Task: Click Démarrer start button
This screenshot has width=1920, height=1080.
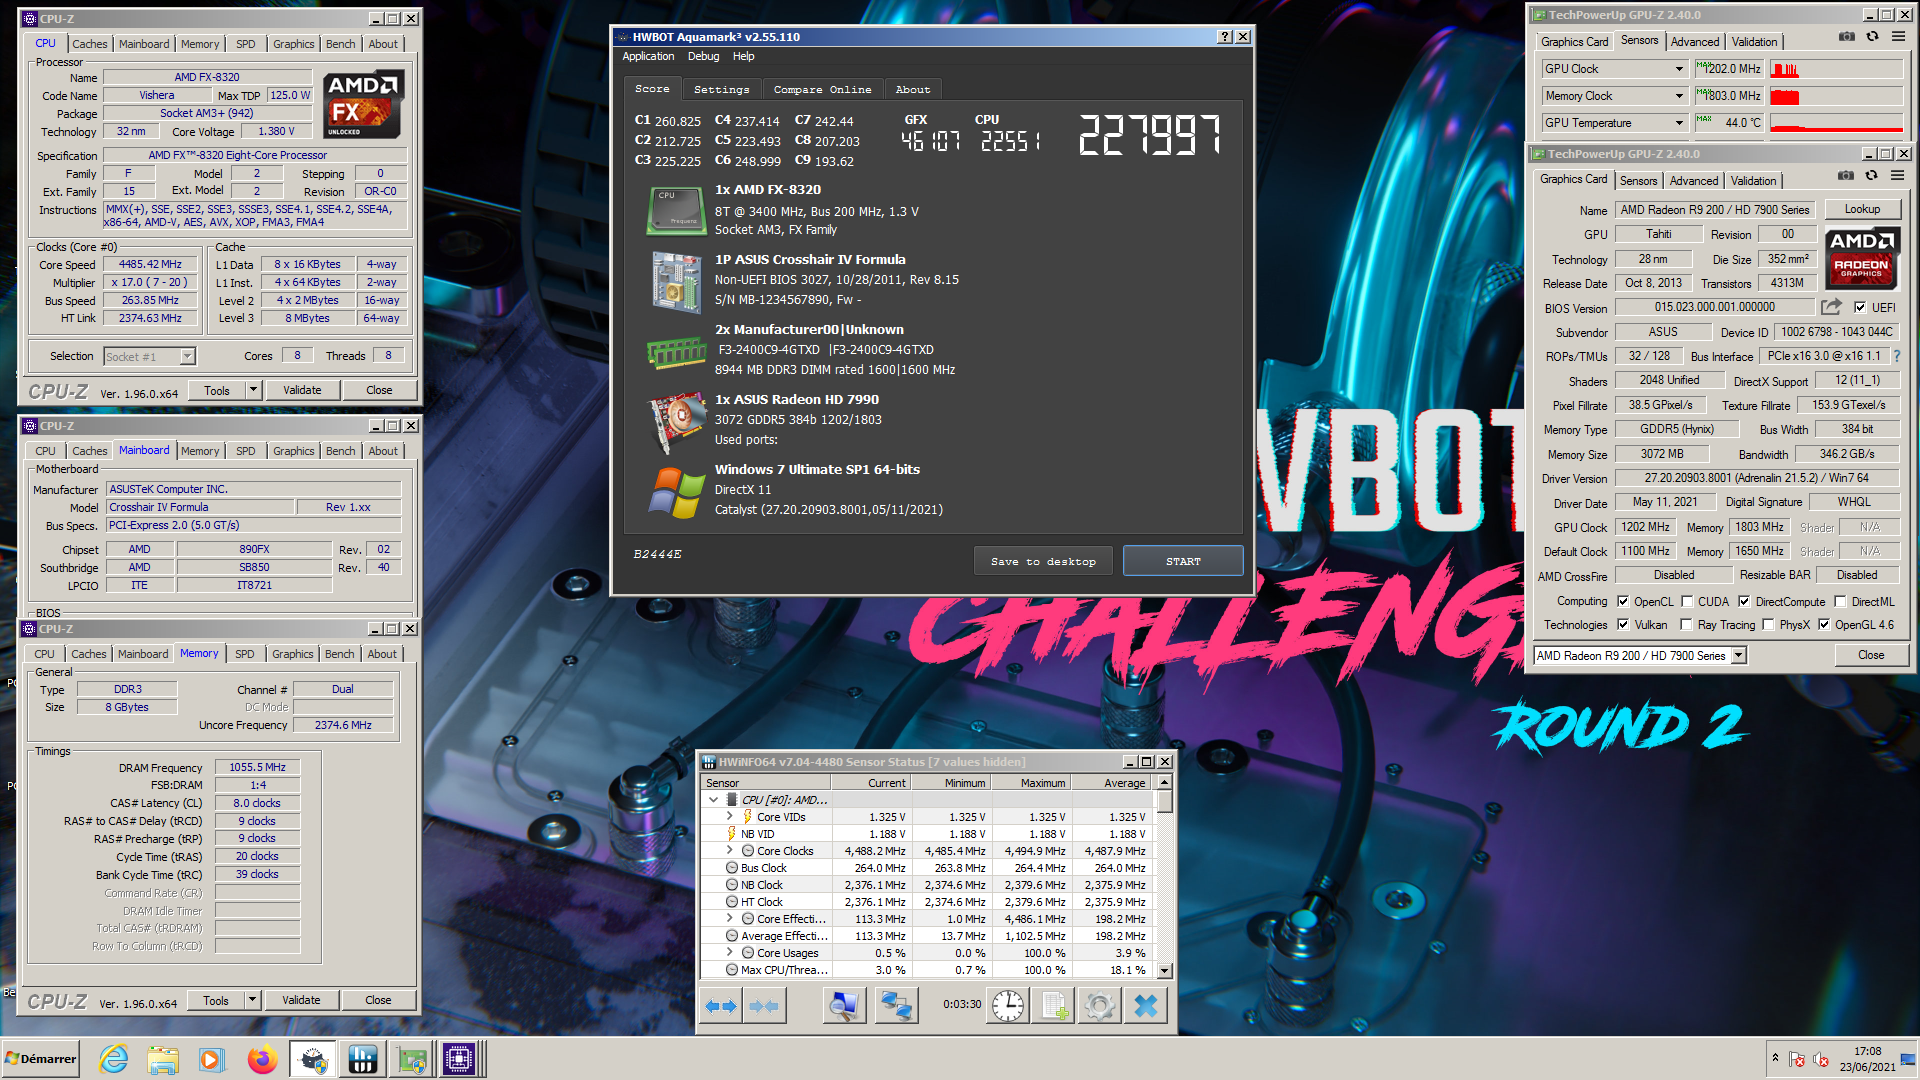Action: [x=41, y=1059]
